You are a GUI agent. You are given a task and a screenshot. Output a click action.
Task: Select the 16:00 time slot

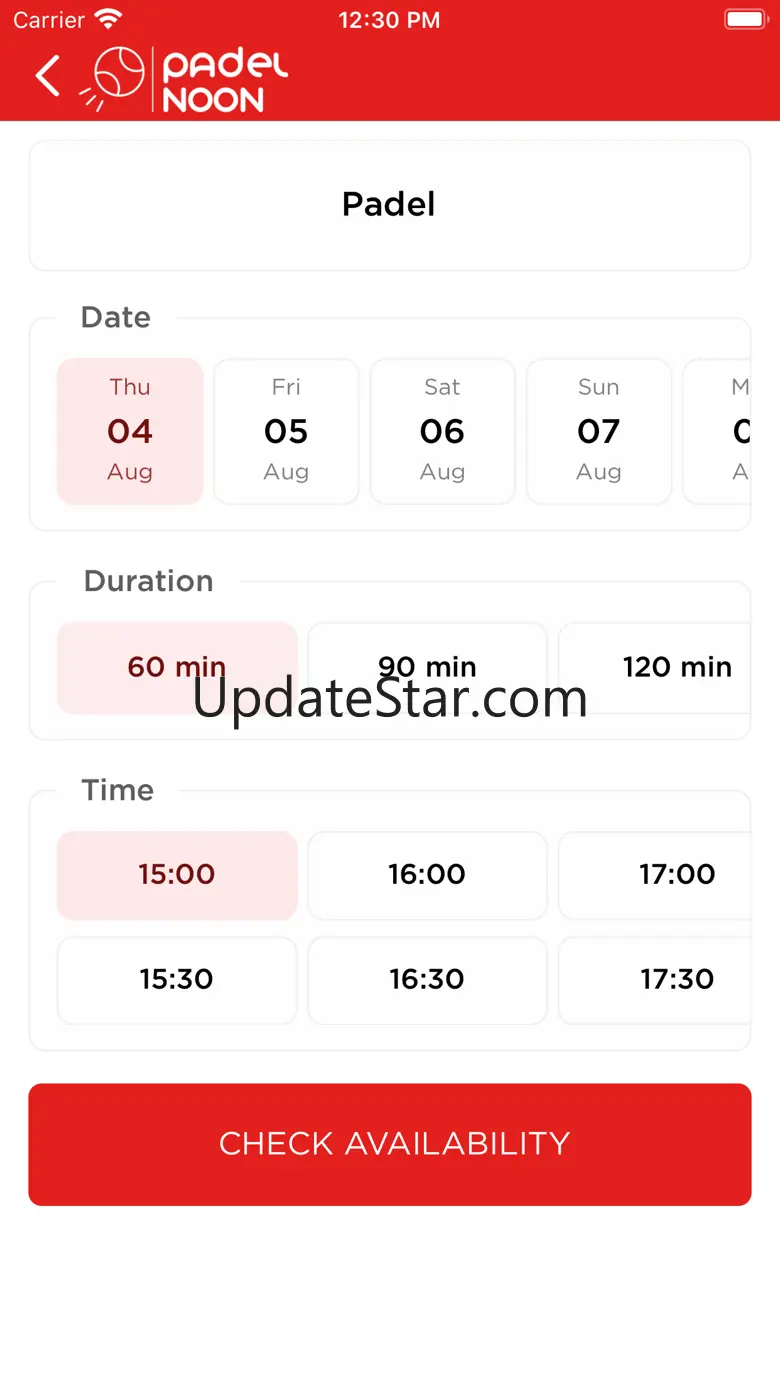click(x=427, y=874)
